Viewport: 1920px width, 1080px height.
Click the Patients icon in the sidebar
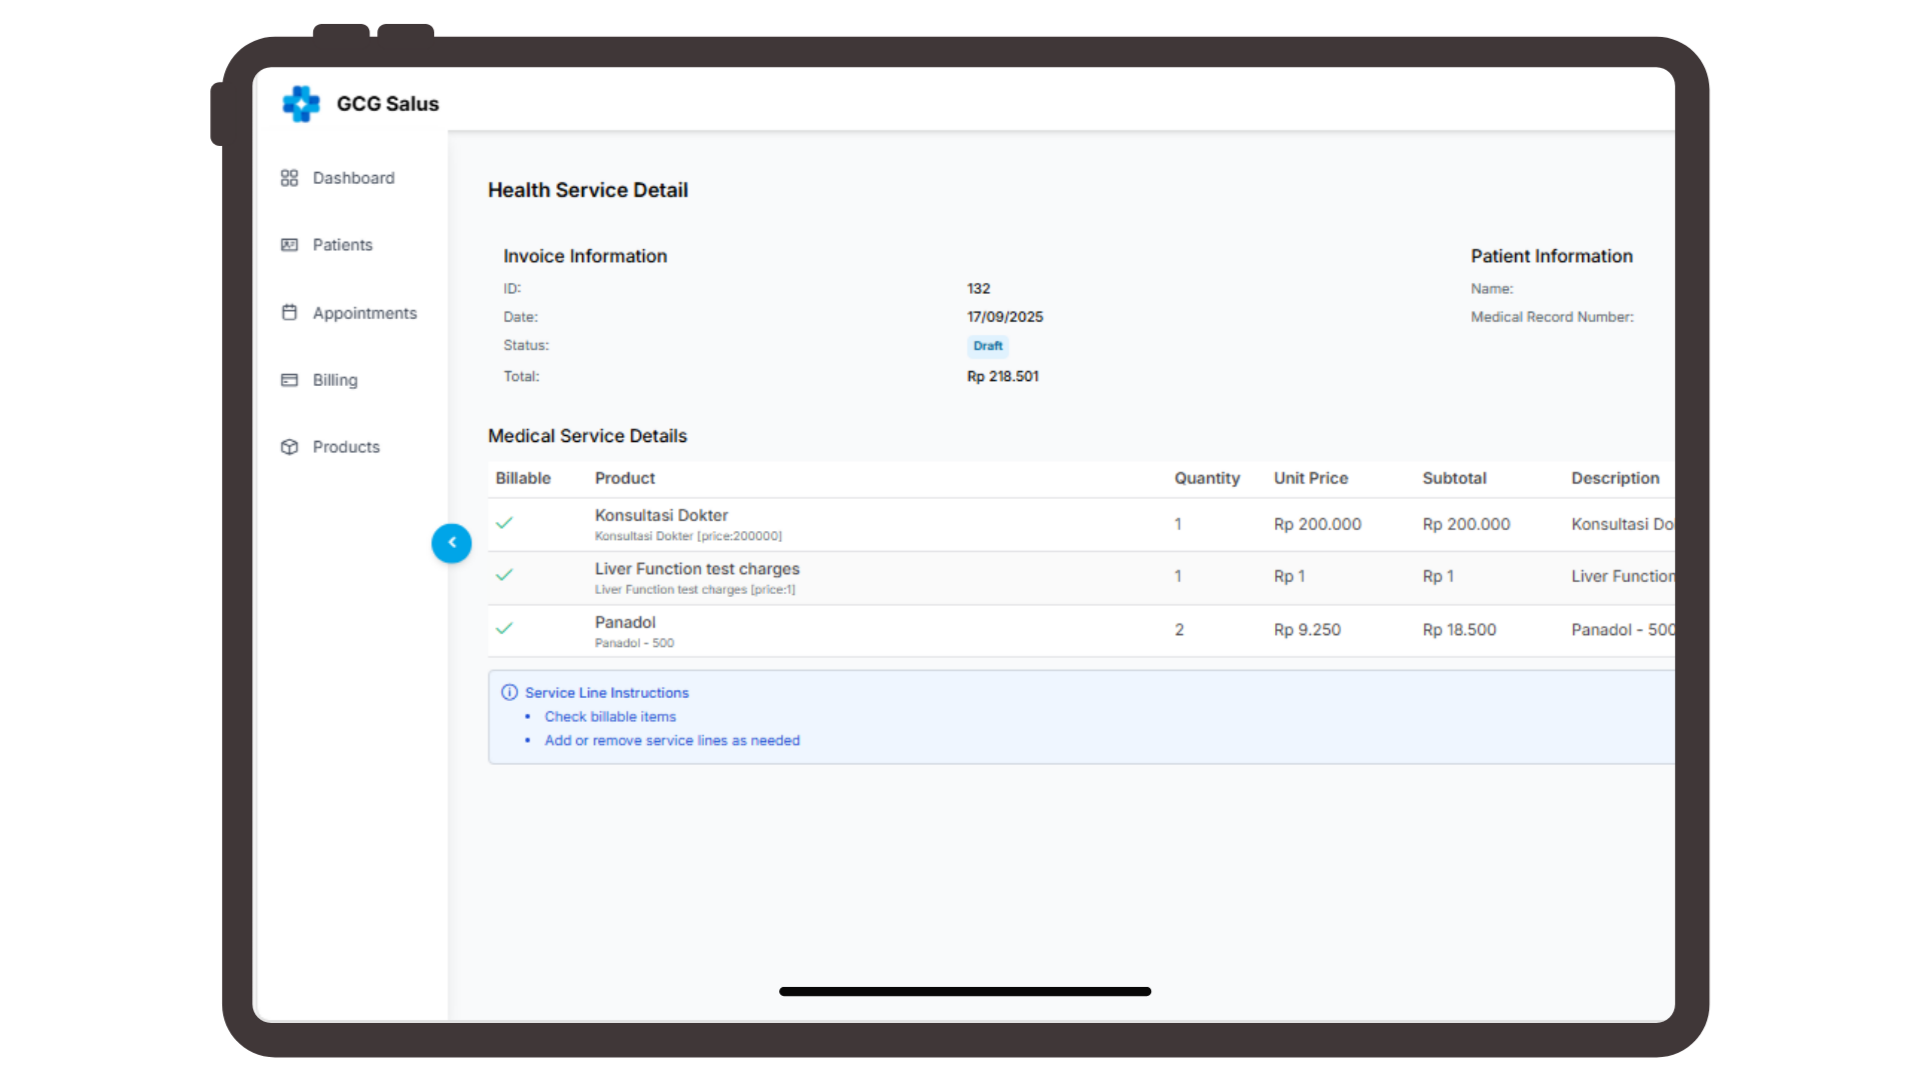pyautogui.click(x=290, y=245)
